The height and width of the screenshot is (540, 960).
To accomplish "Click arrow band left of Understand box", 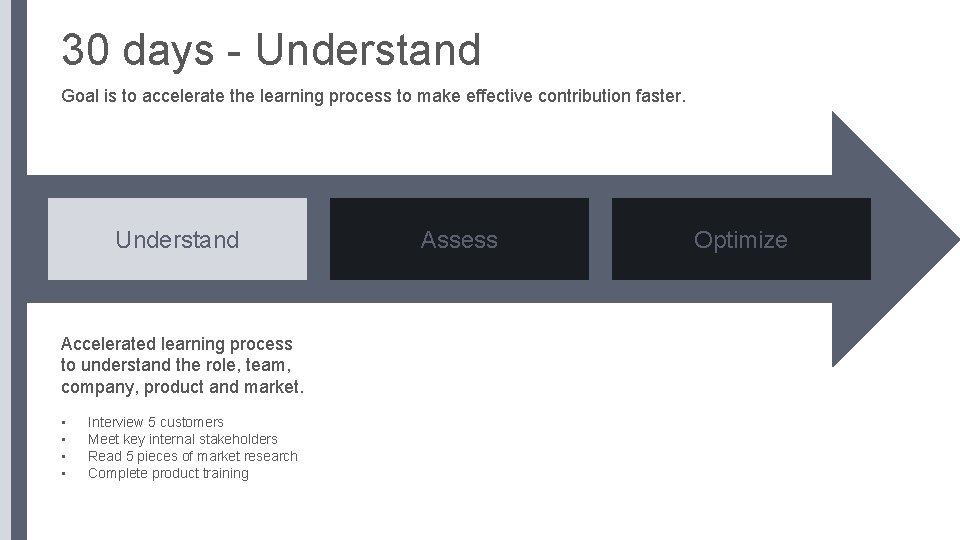I will tap(37, 239).
